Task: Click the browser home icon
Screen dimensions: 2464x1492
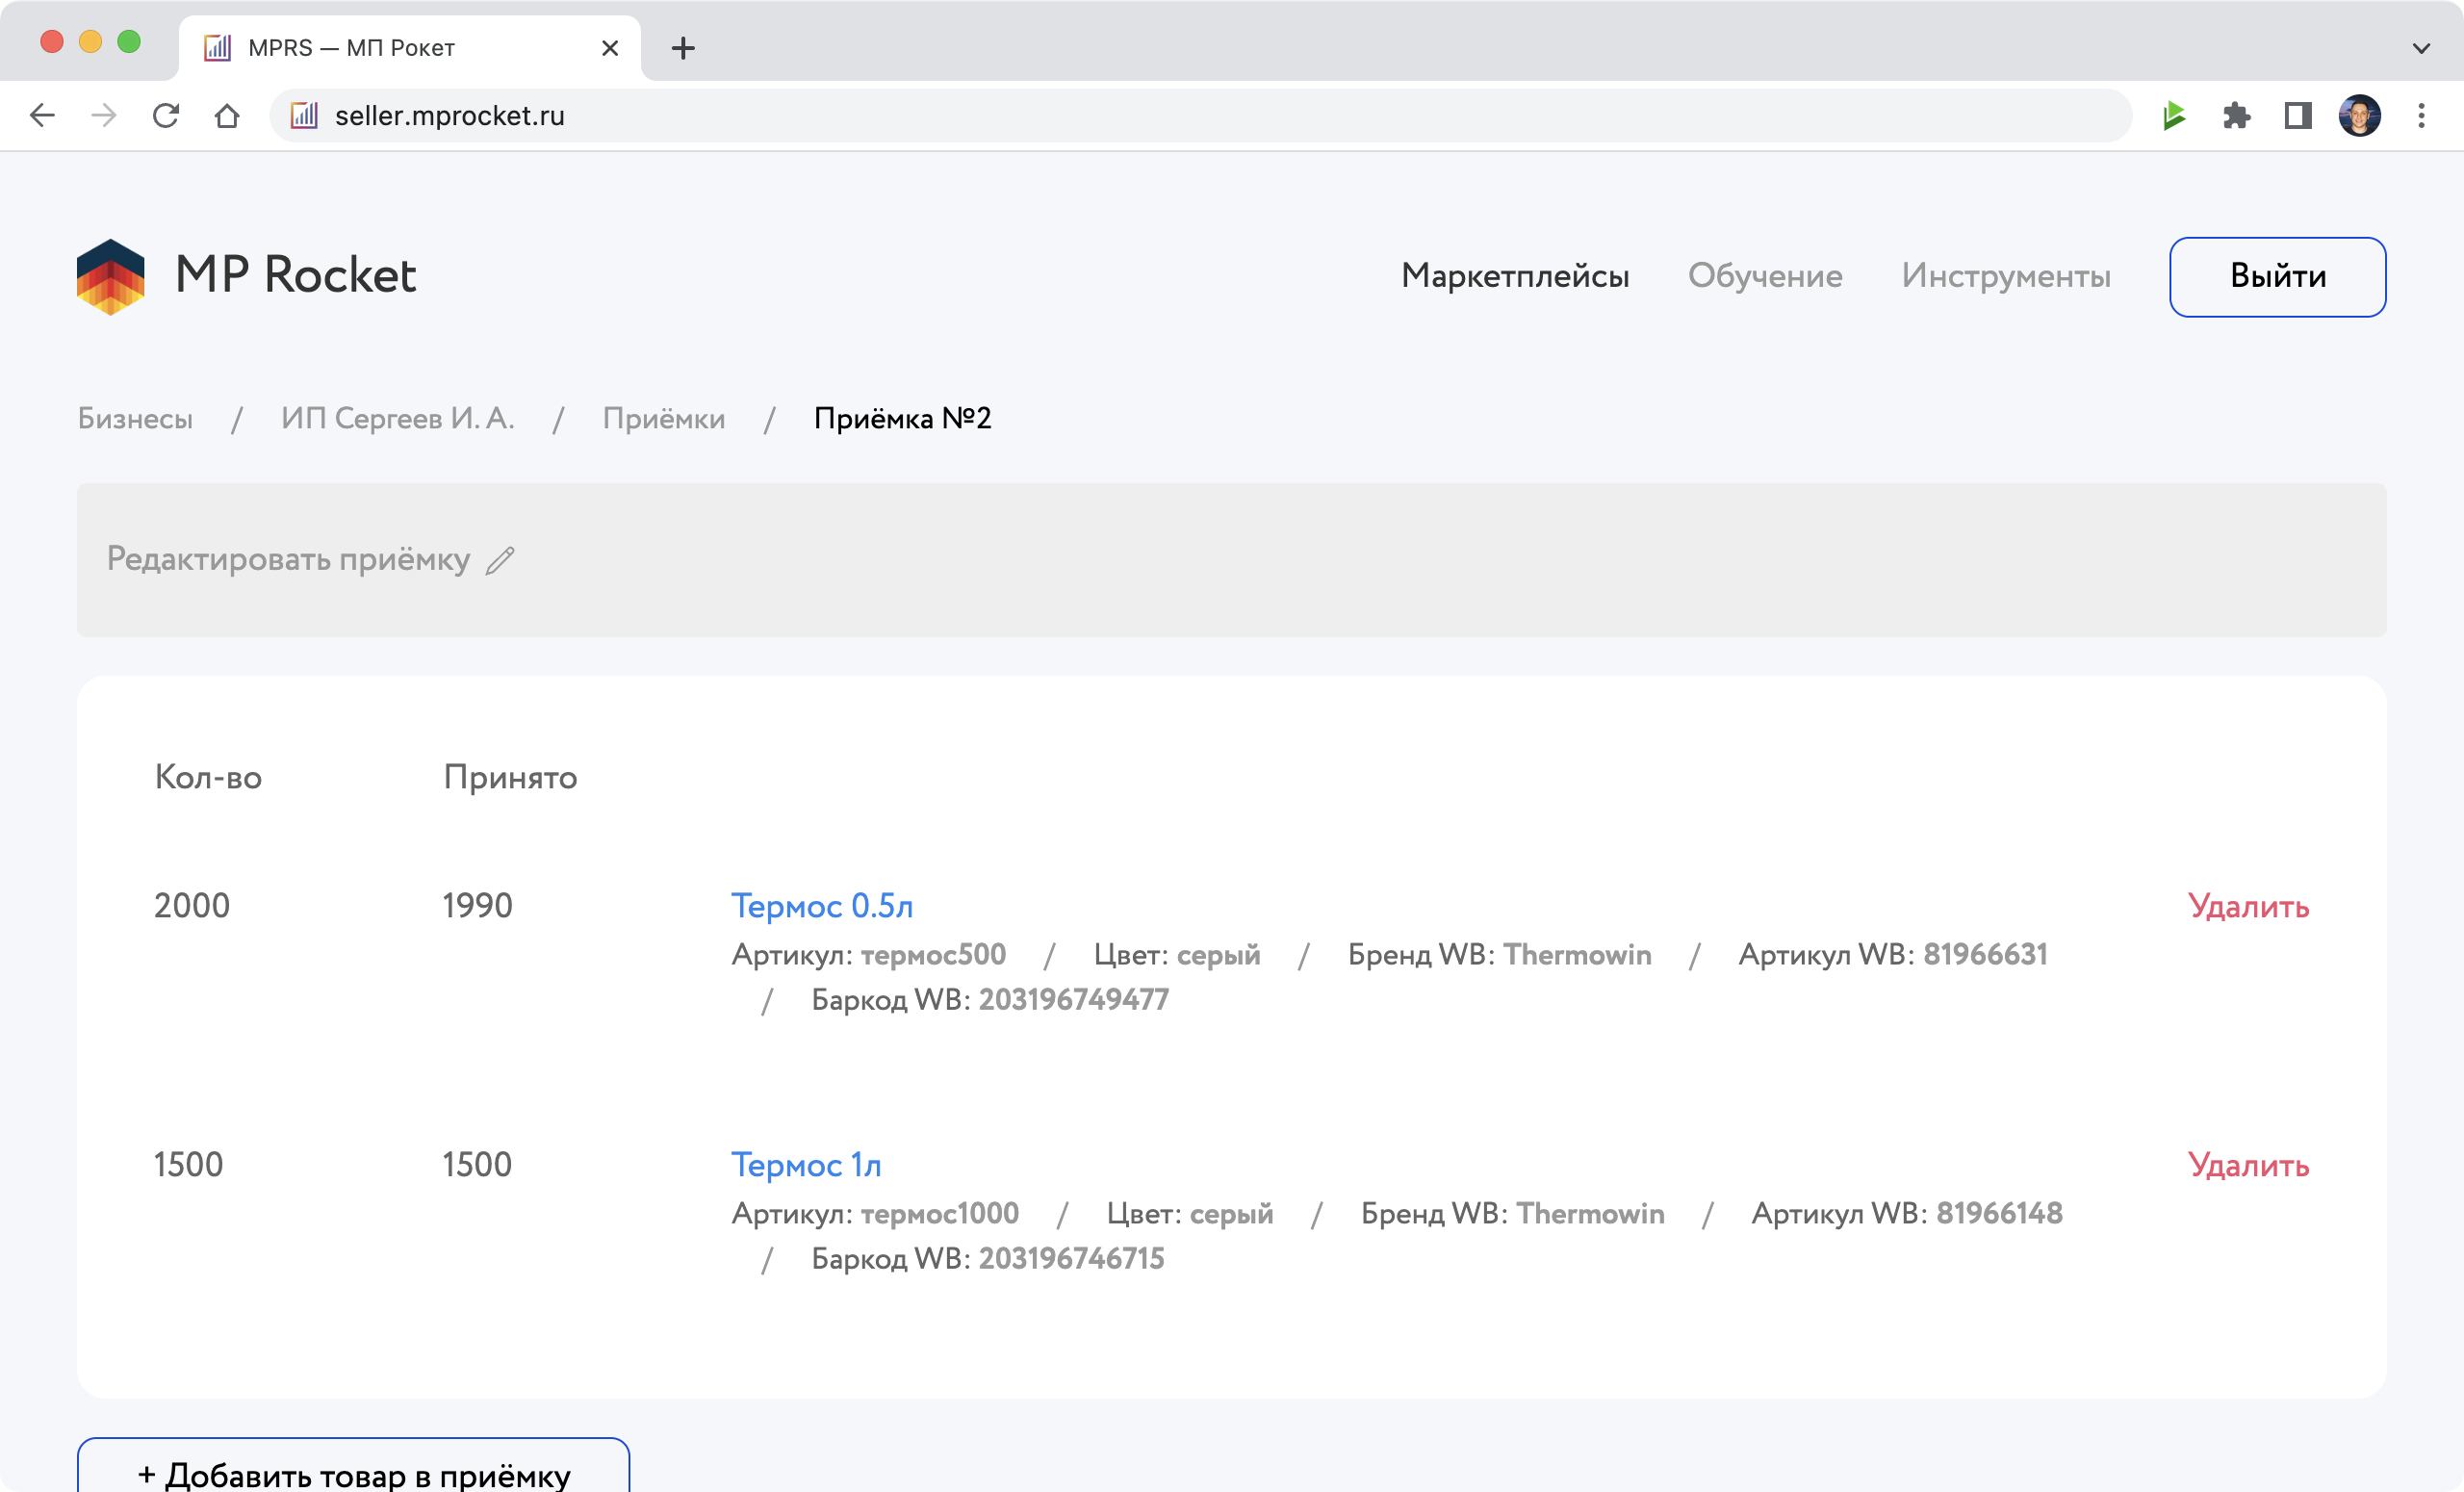Action: point(227,116)
